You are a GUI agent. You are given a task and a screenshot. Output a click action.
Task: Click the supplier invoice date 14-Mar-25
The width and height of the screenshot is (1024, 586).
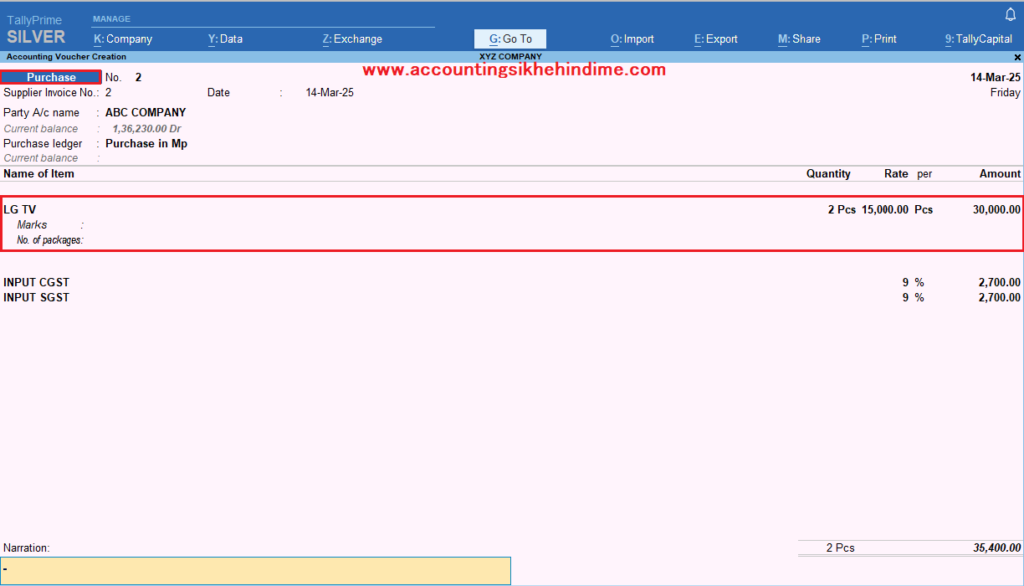pos(330,93)
